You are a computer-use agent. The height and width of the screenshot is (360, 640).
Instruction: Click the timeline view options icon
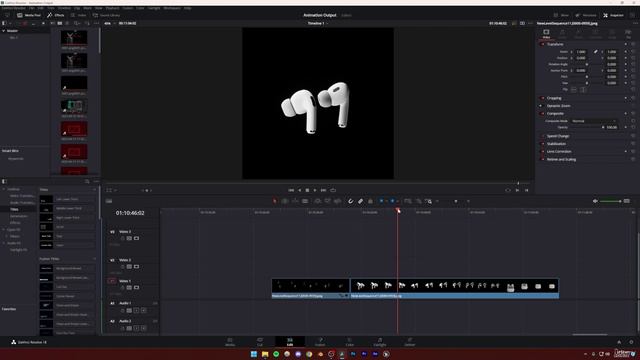click(x=109, y=201)
